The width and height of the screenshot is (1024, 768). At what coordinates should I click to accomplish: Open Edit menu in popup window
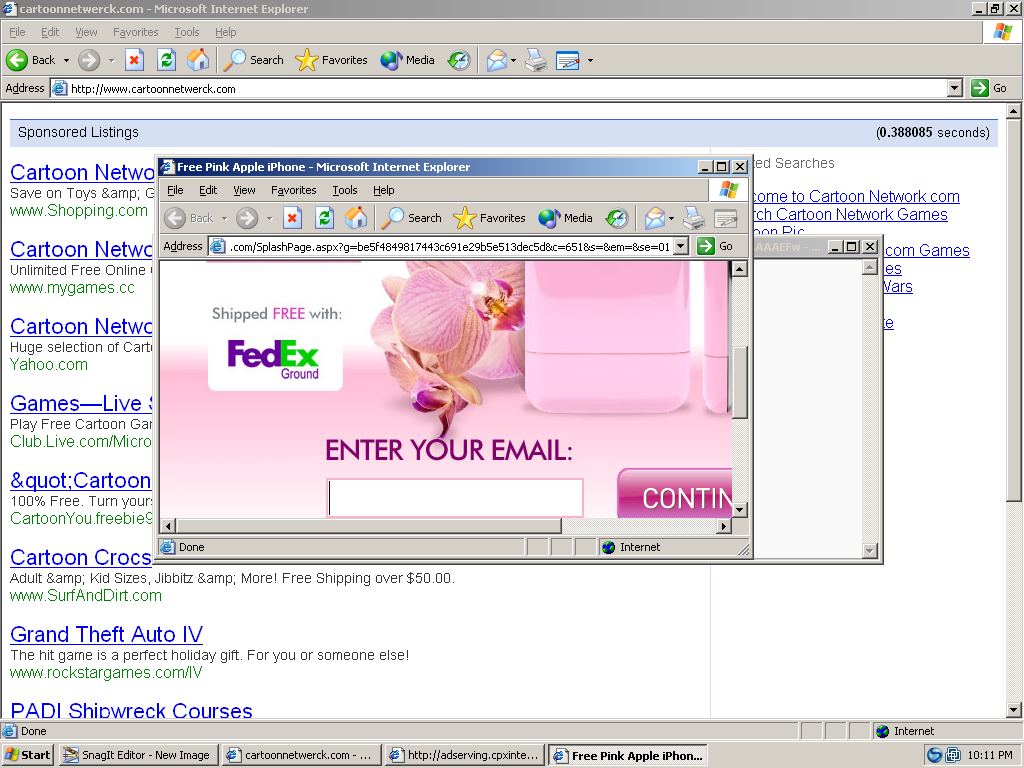point(208,190)
